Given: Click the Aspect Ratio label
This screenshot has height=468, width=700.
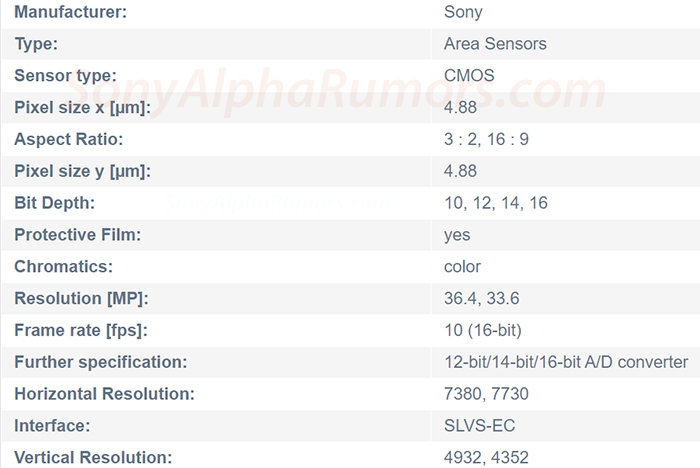Looking at the screenshot, I should pos(69,140).
